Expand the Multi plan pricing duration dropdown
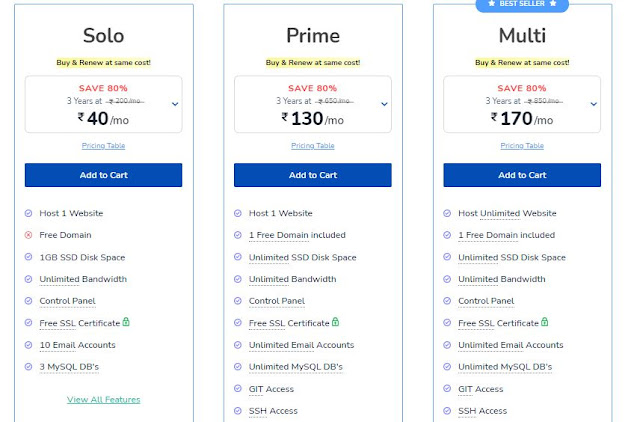Viewport: 640px width, 422px height. pyautogui.click(x=594, y=104)
